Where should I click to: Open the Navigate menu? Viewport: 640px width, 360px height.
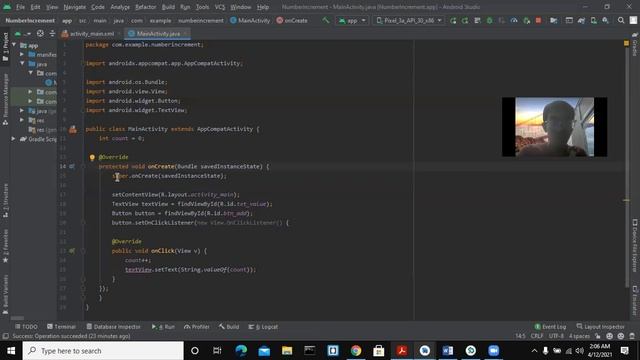(x=75, y=7)
